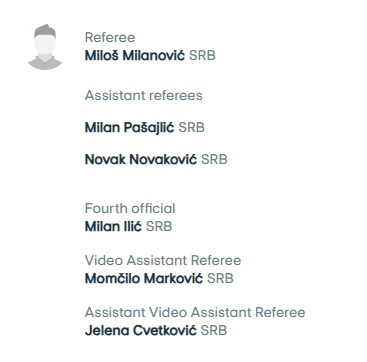Select the surname Milanović
This screenshot has height=362, width=367.
[x=154, y=55]
